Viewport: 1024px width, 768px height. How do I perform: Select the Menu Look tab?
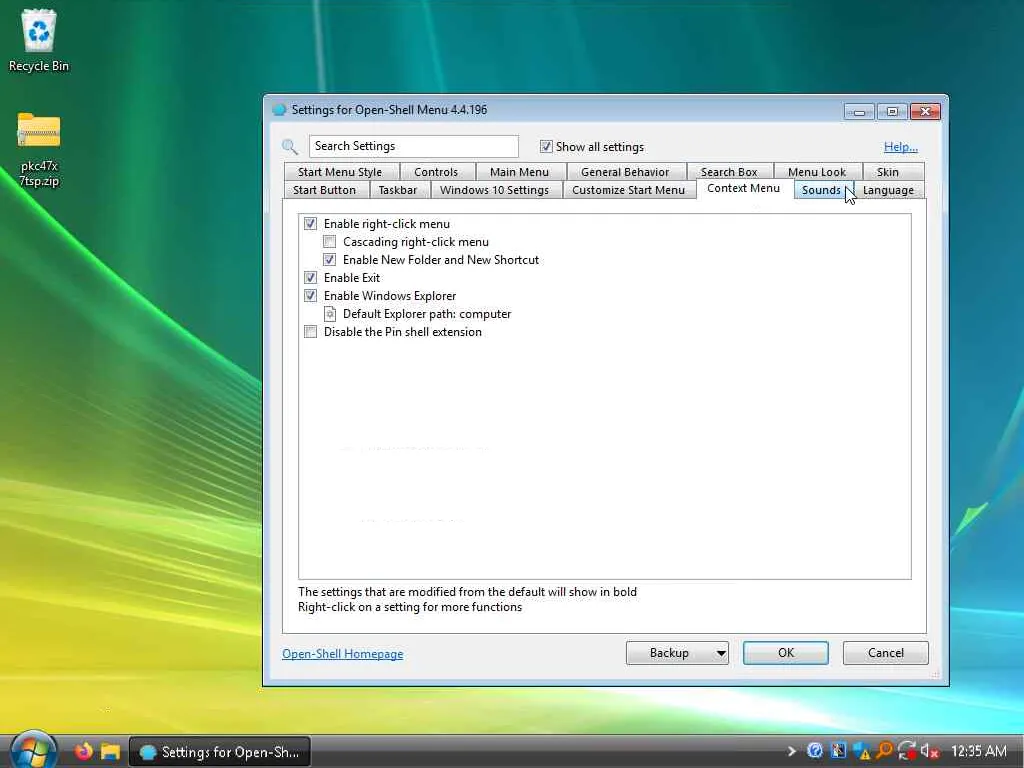pos(816,172)
